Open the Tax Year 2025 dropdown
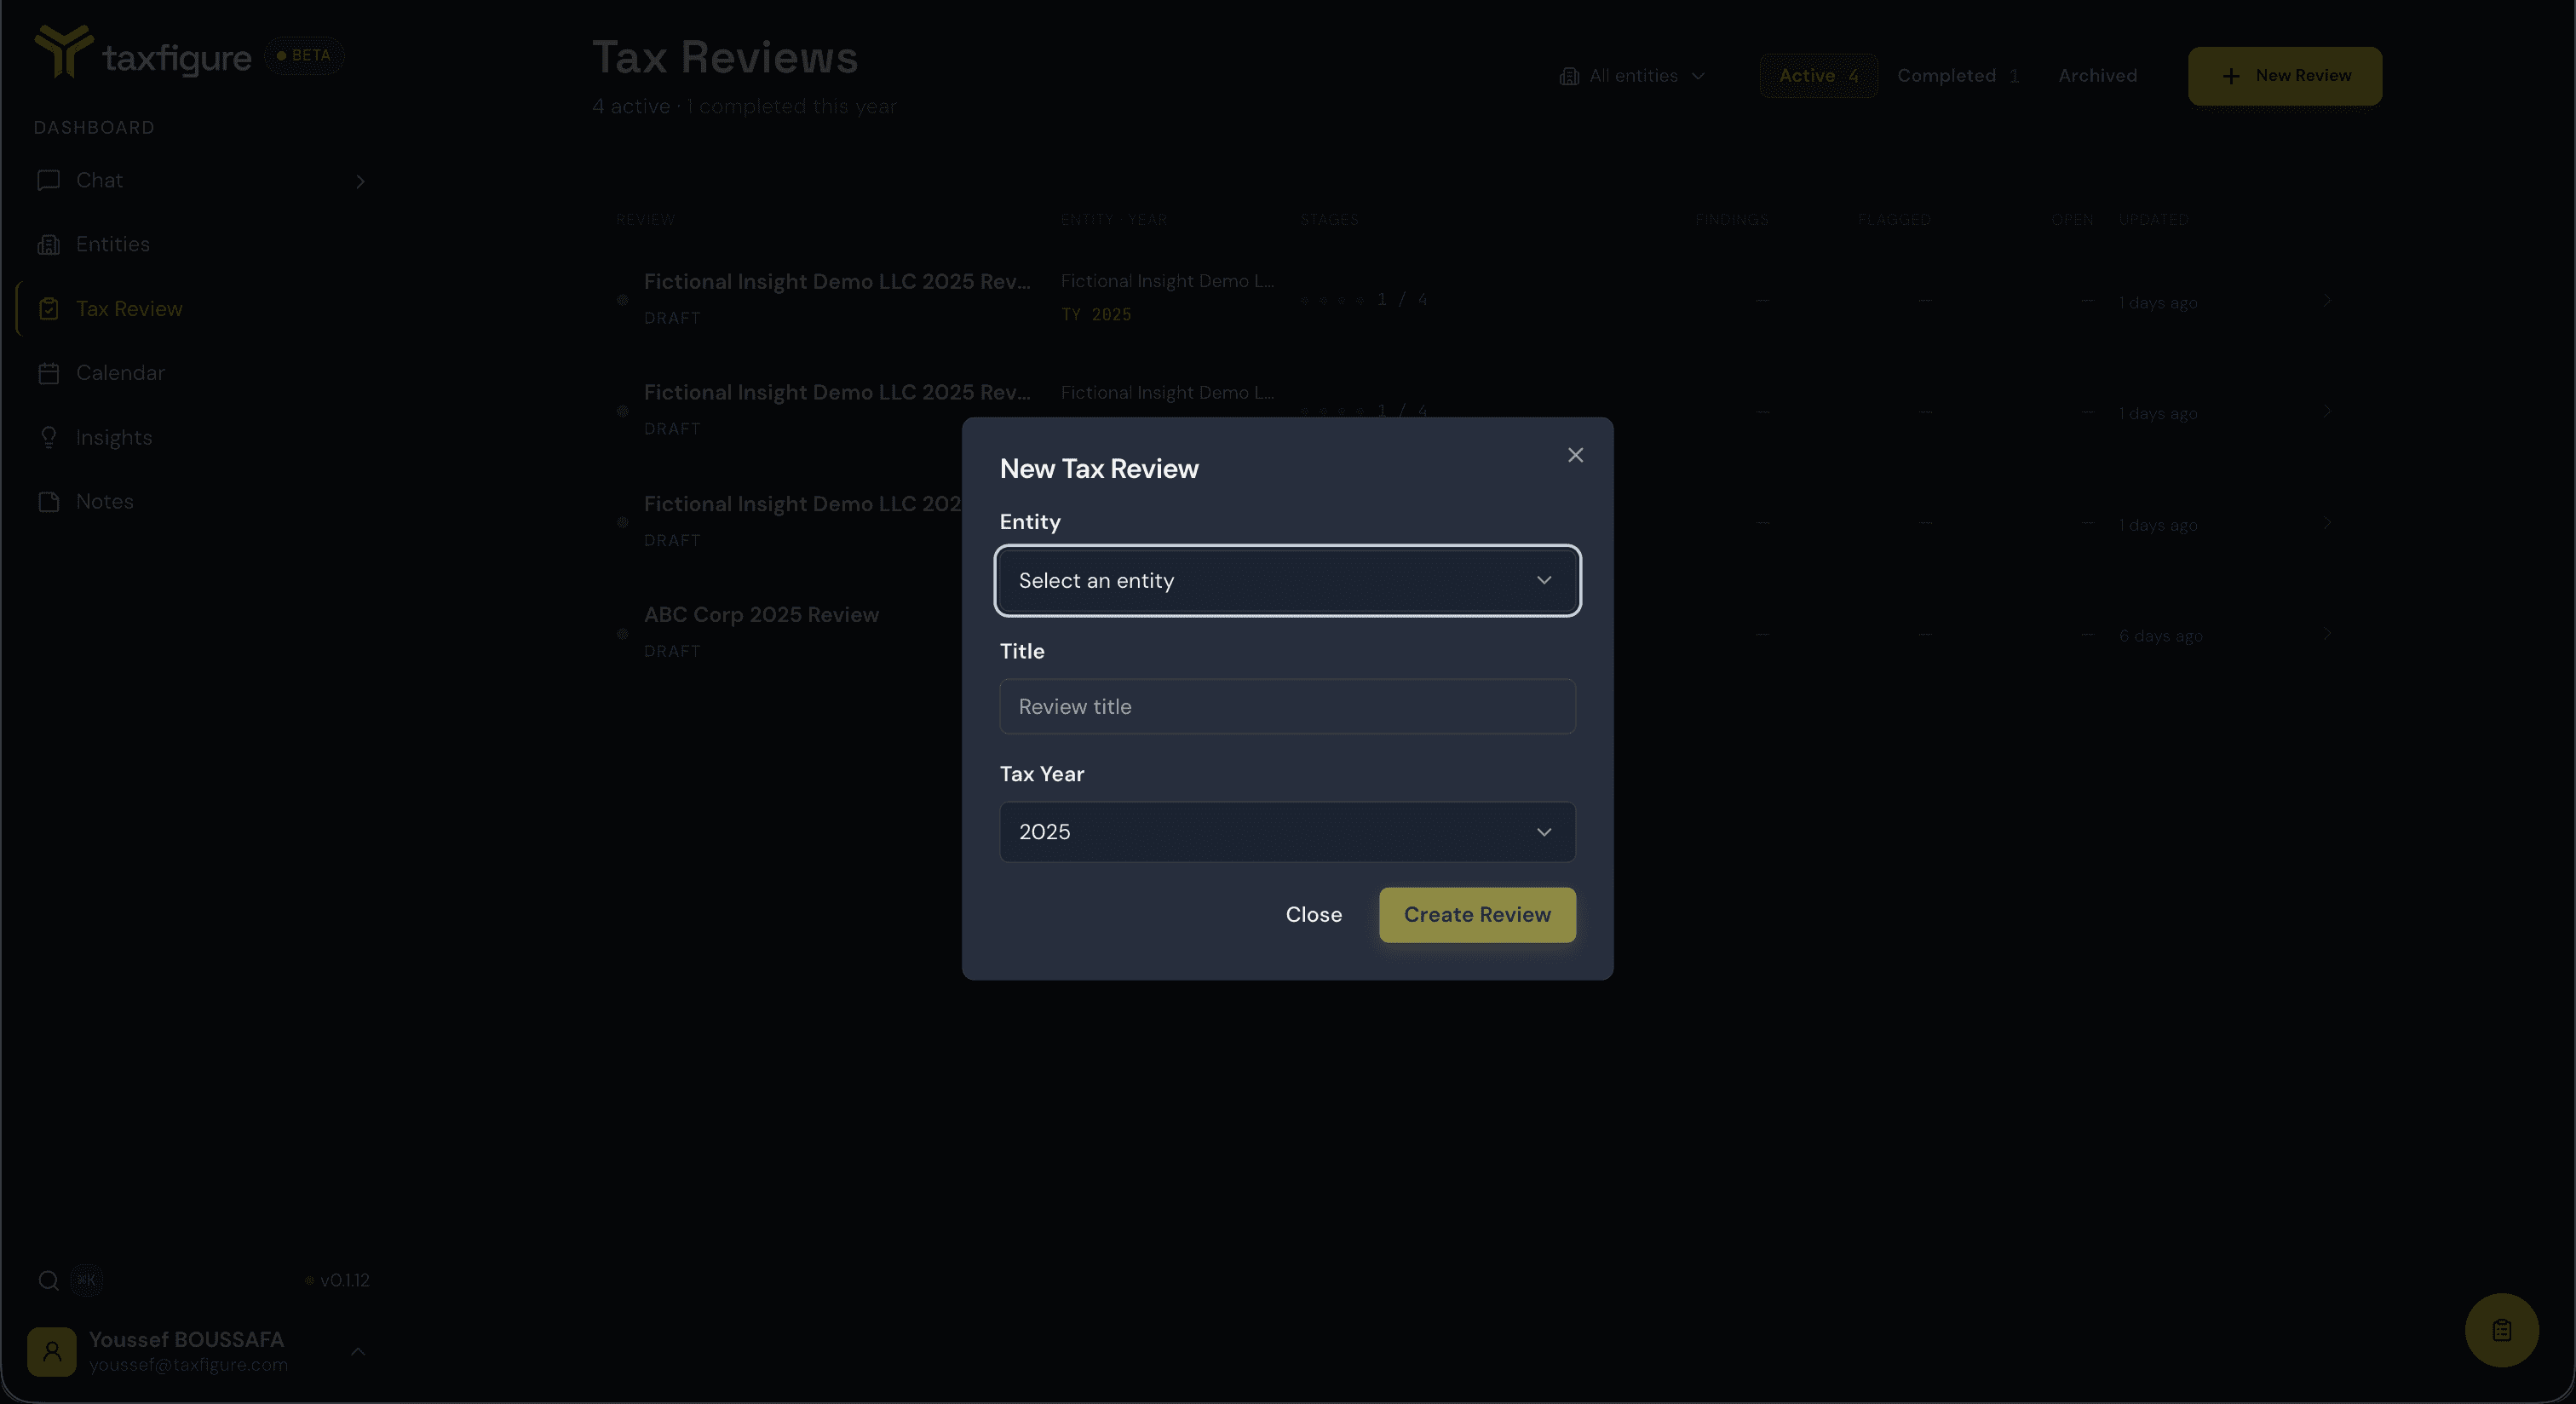2576x1404 pixels. pos(1287,831)
